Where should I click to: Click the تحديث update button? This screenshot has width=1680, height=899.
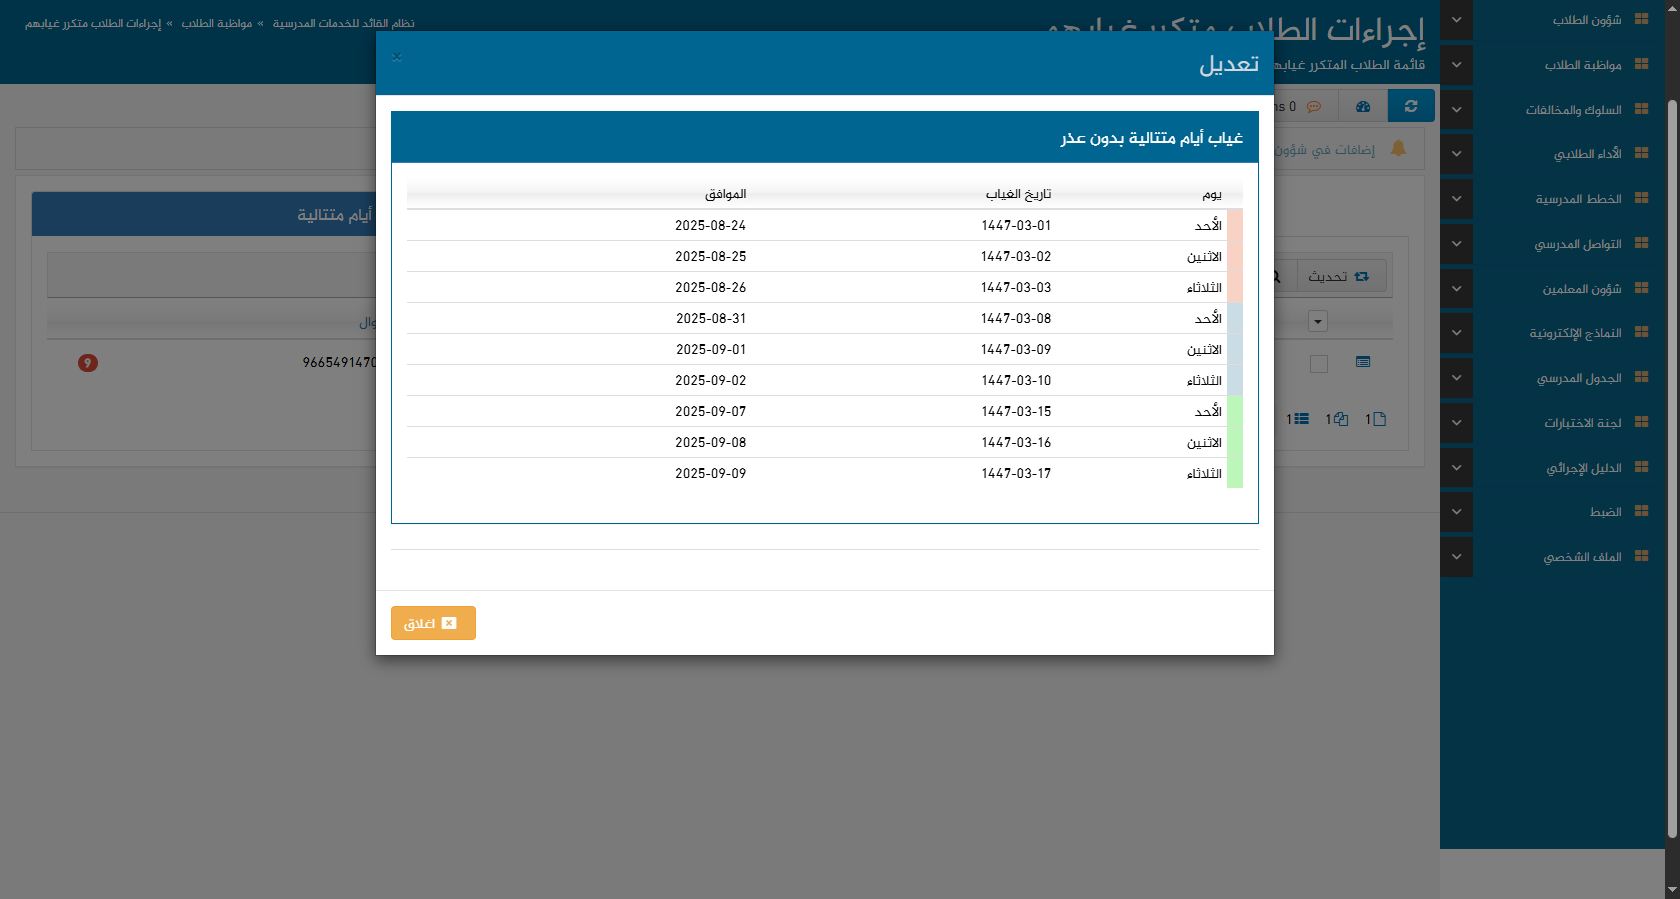[x=1340, y=276]
